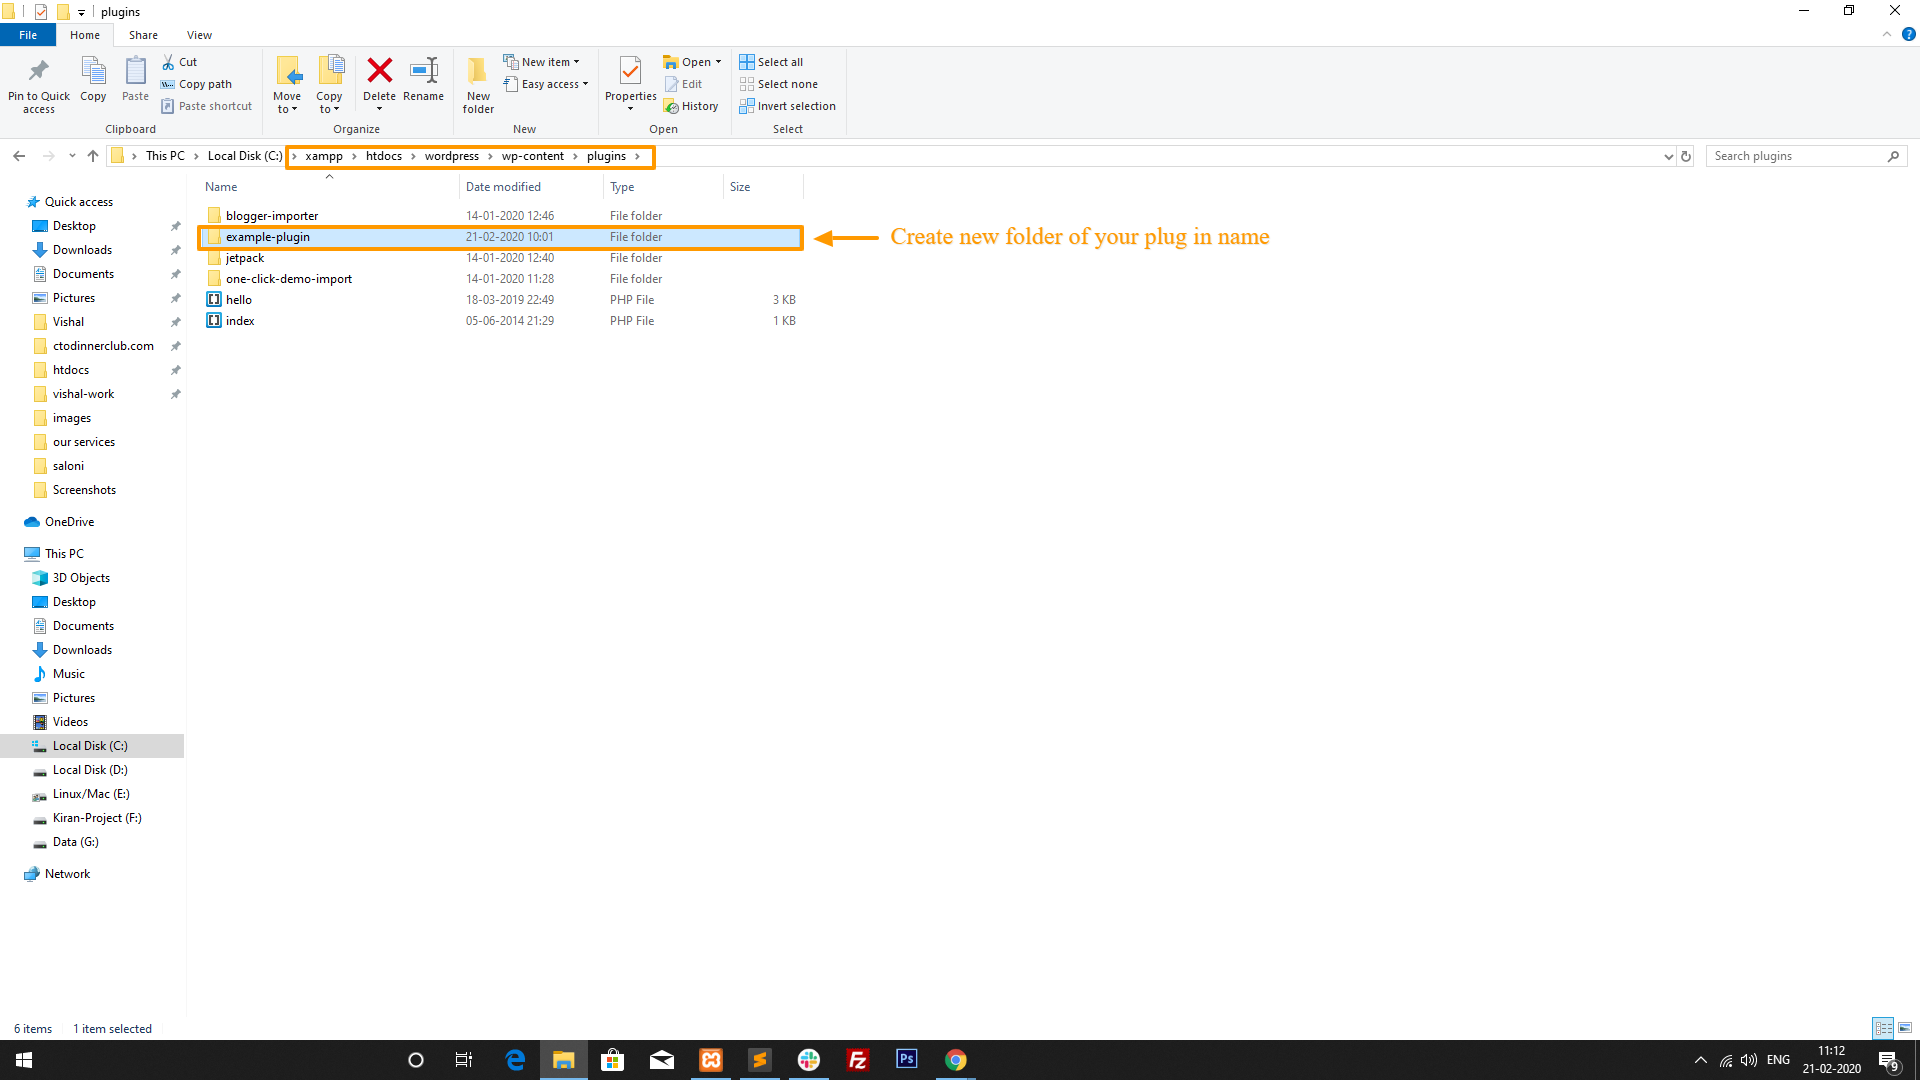Click Copy path in Clipboard group
Image resolution: width=1920 pixels, height=1080 pixels.
[197, 84]
